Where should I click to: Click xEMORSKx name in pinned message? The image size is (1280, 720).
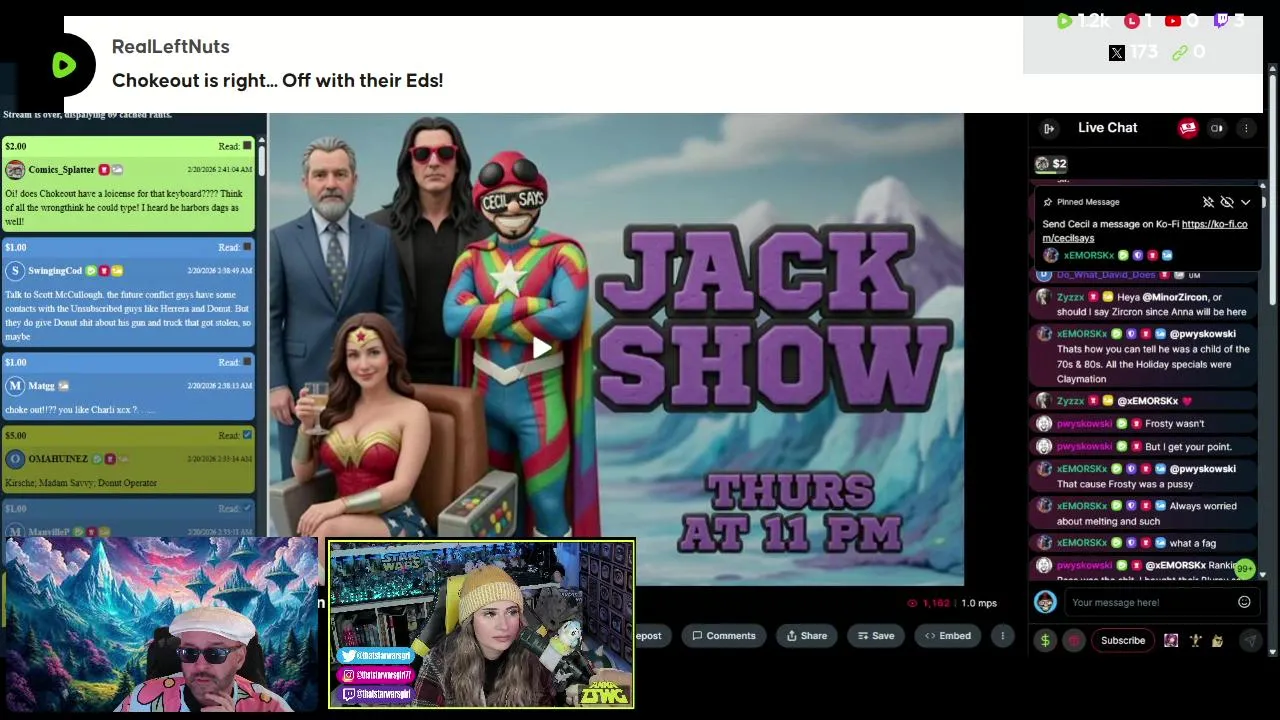(x=1089, y=255)
